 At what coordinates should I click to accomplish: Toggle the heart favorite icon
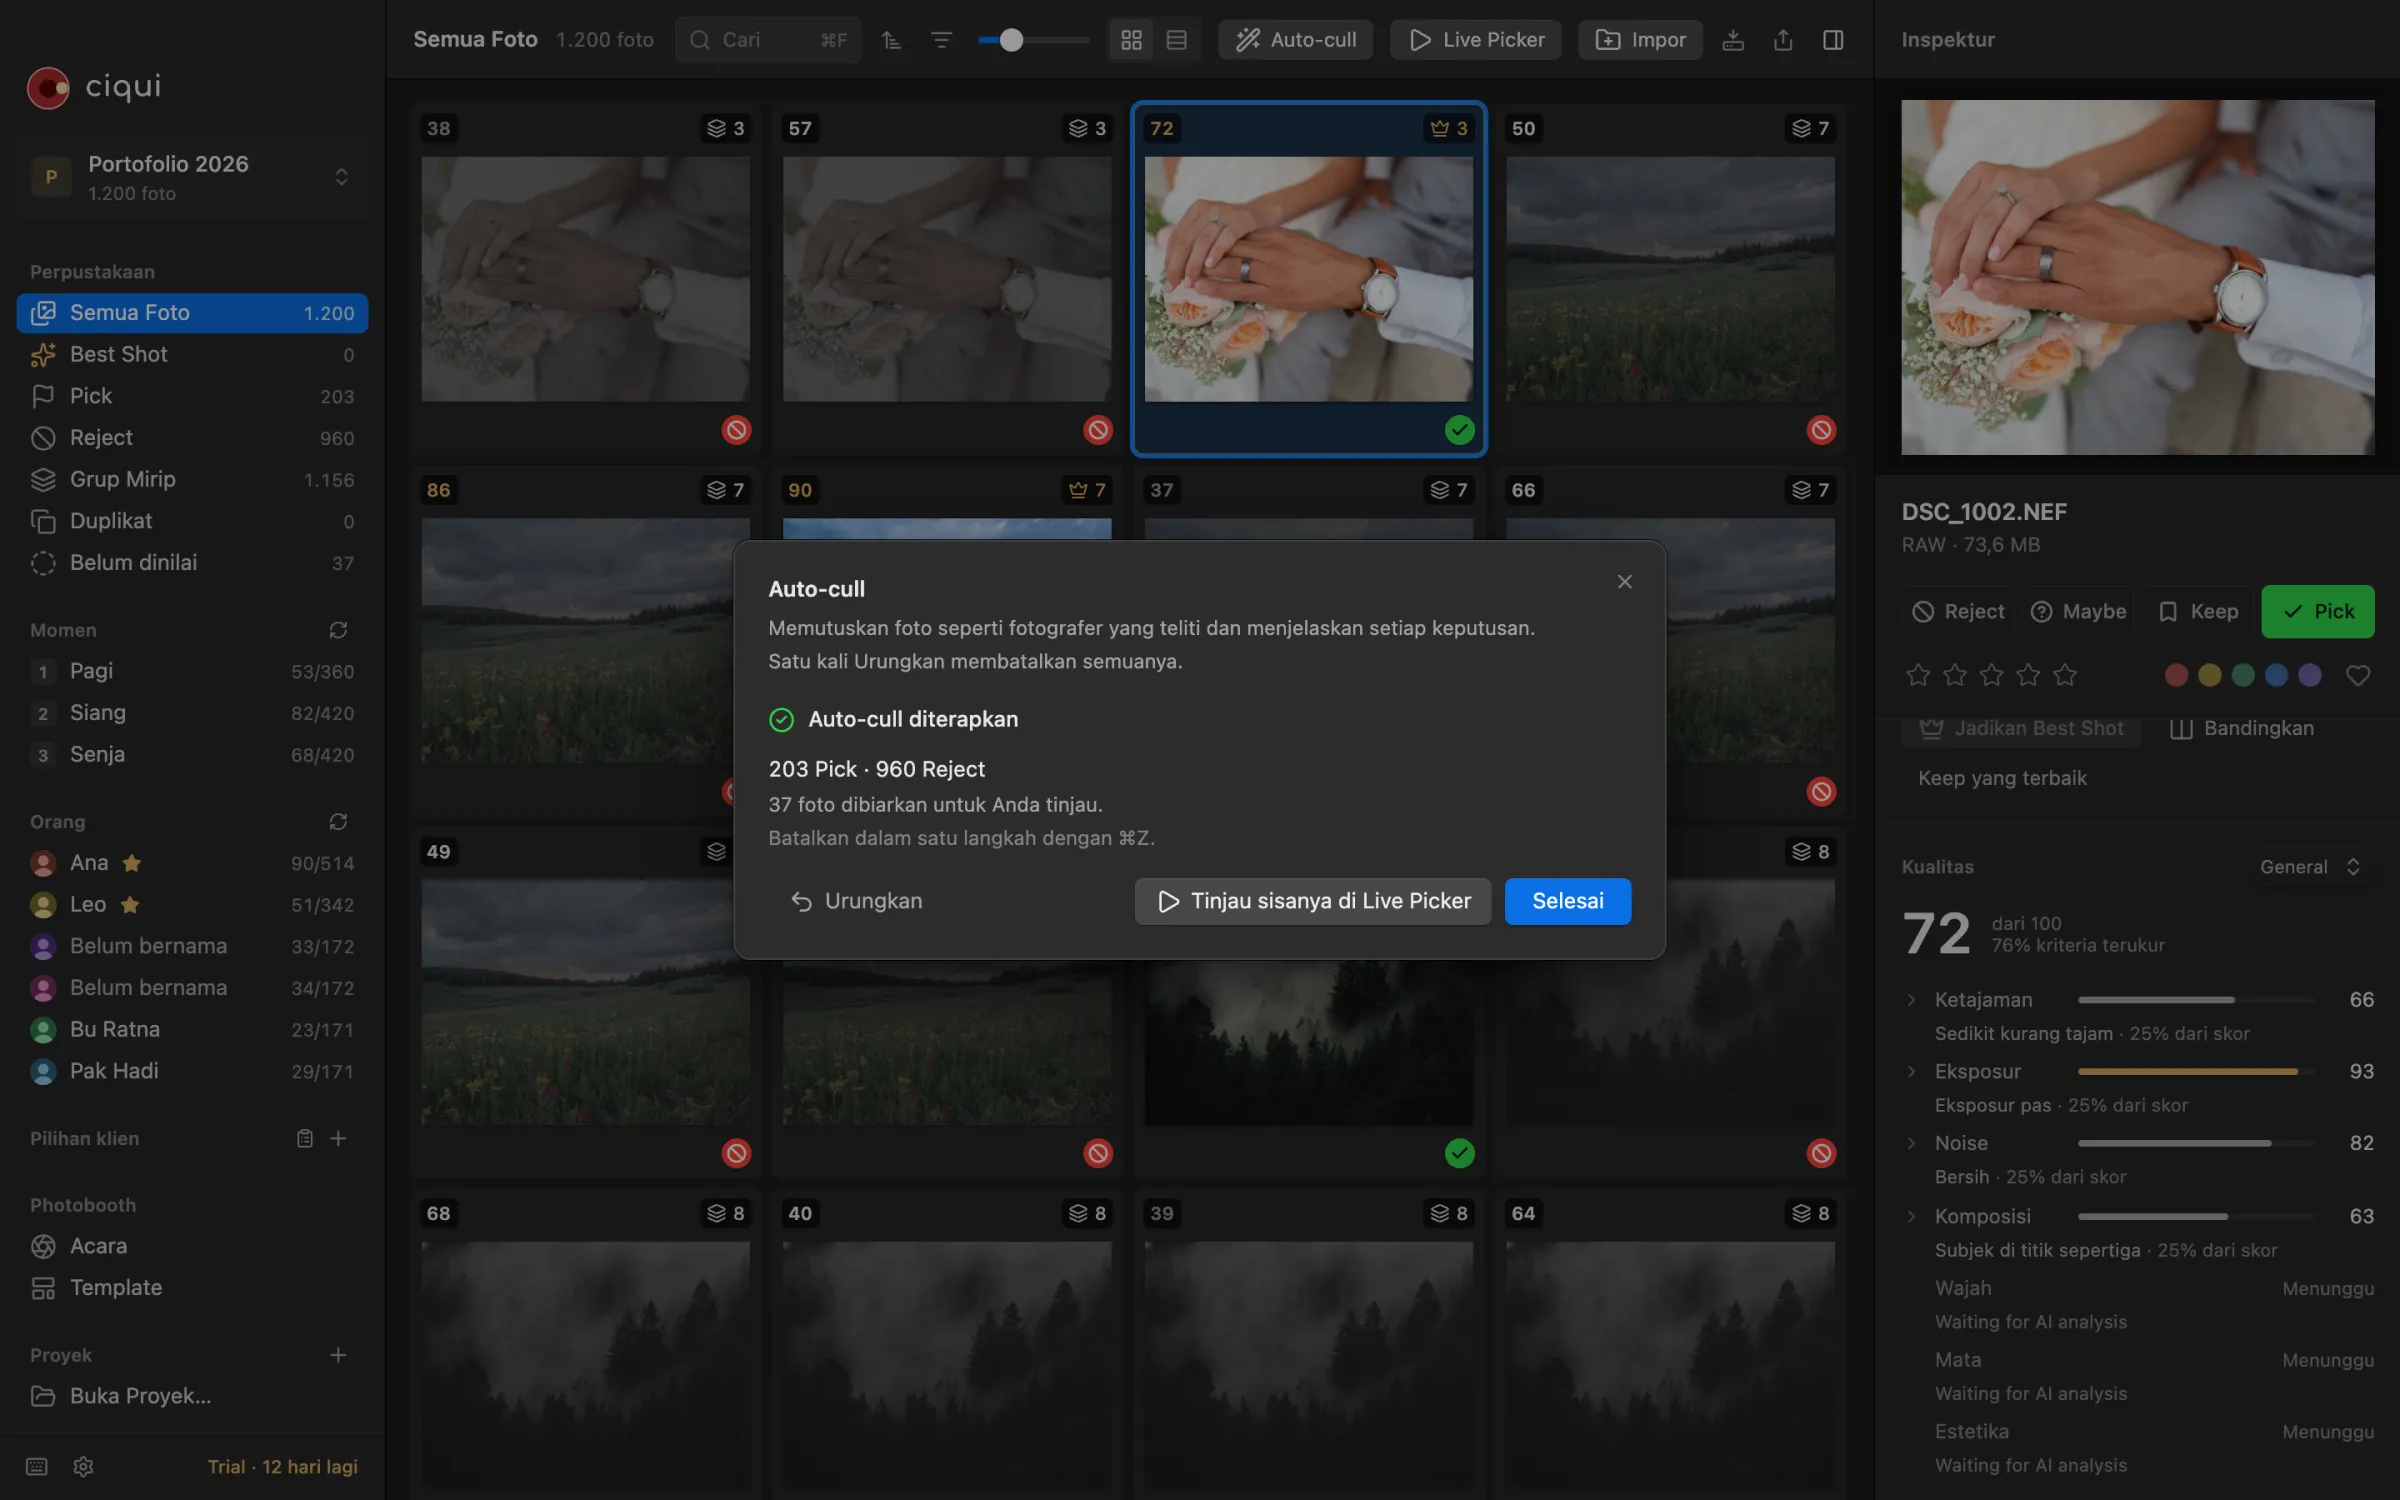tap(2357, 675)
